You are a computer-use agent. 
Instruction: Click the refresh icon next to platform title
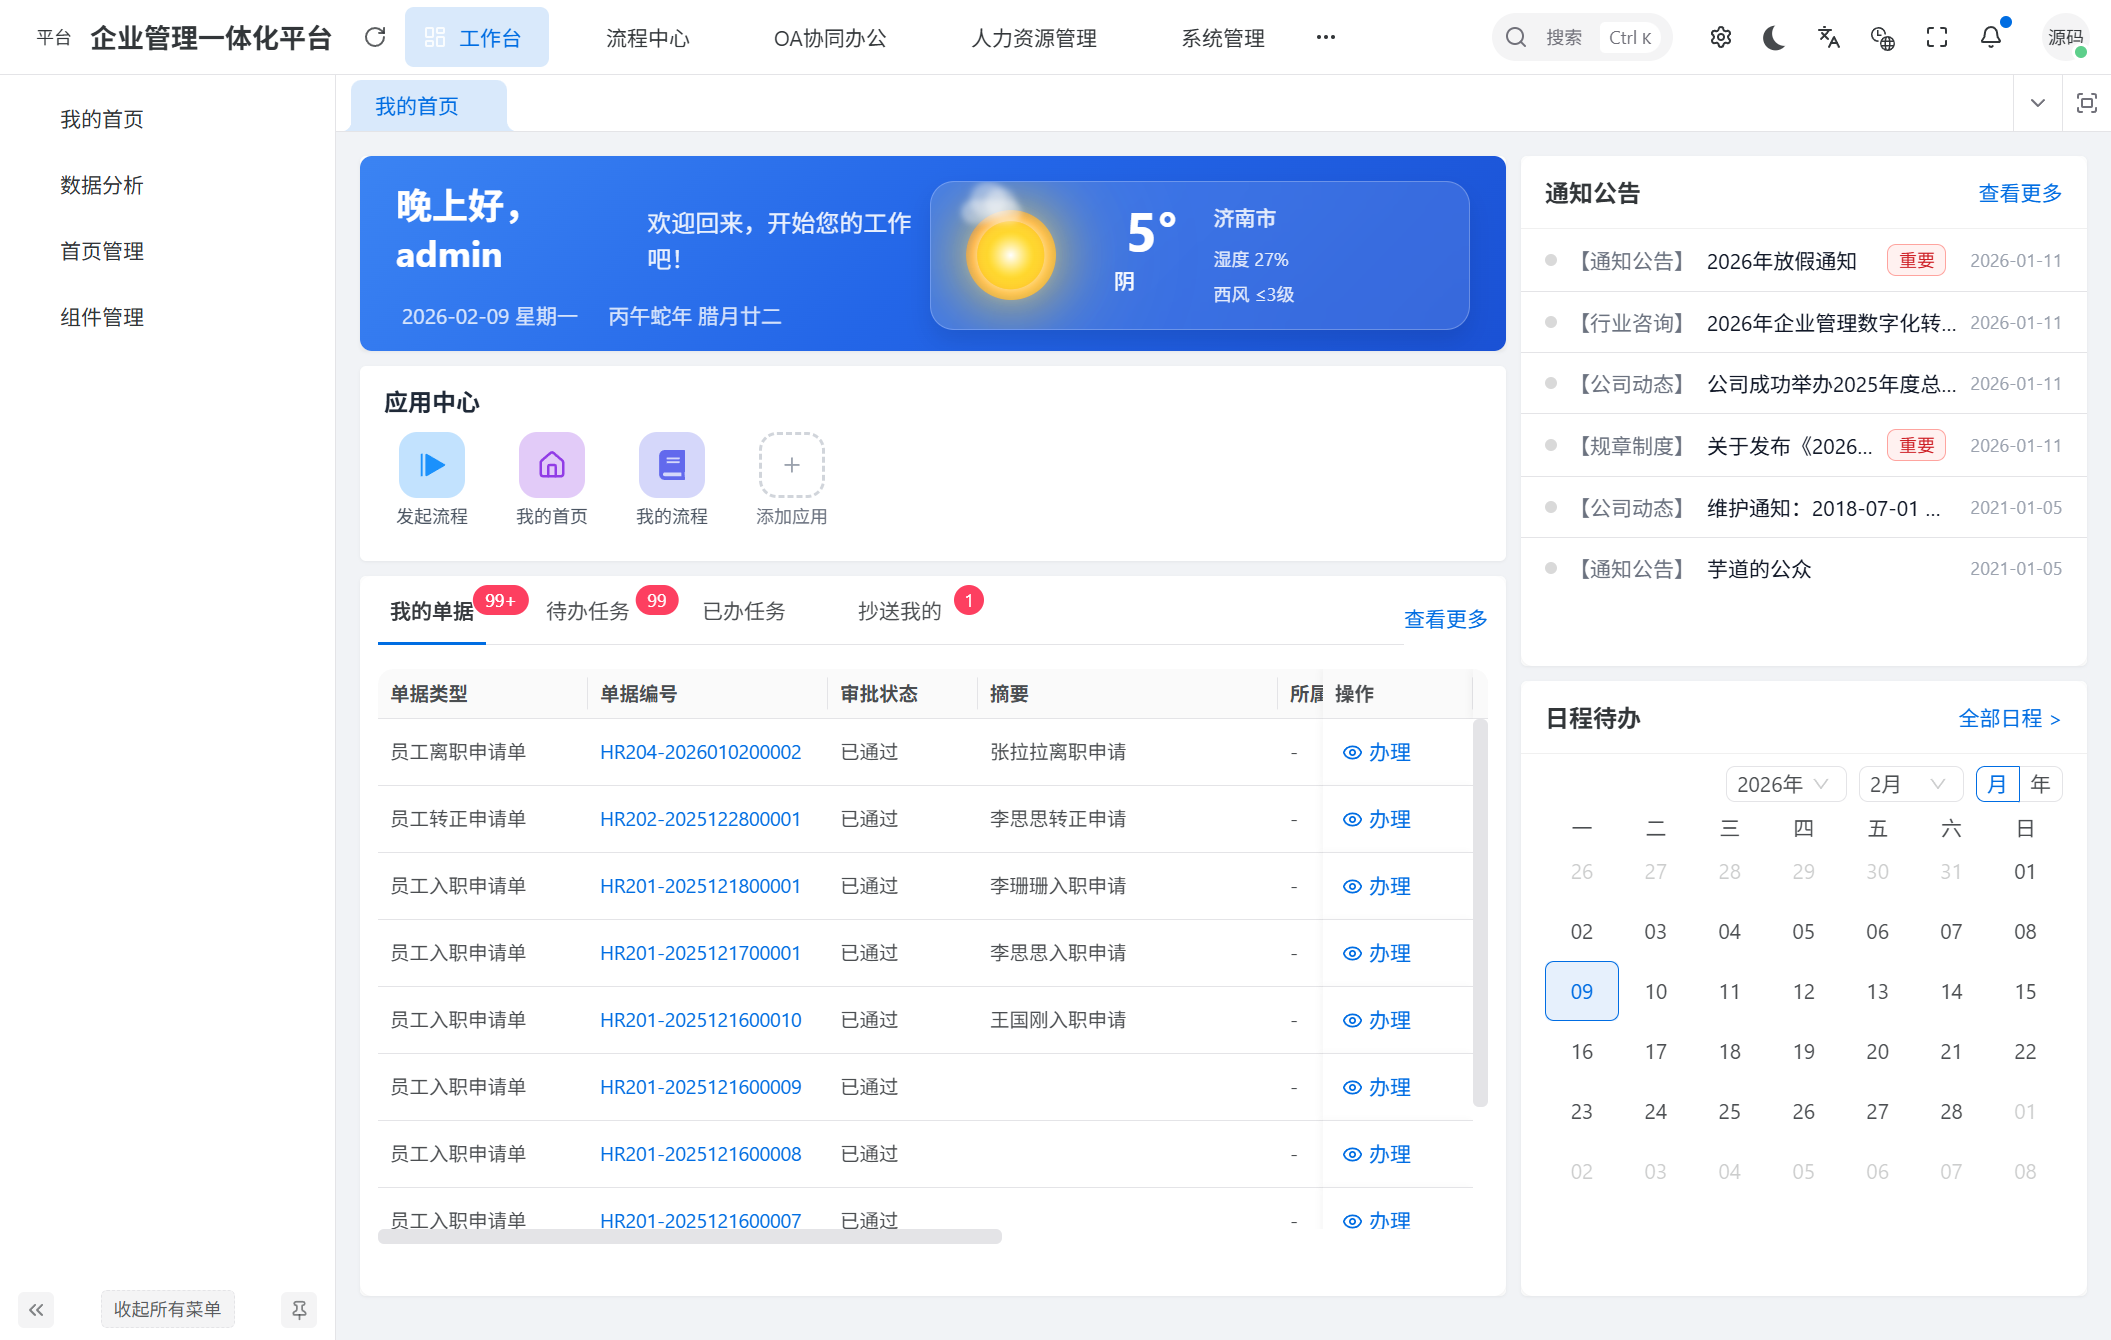pos(375,36)
